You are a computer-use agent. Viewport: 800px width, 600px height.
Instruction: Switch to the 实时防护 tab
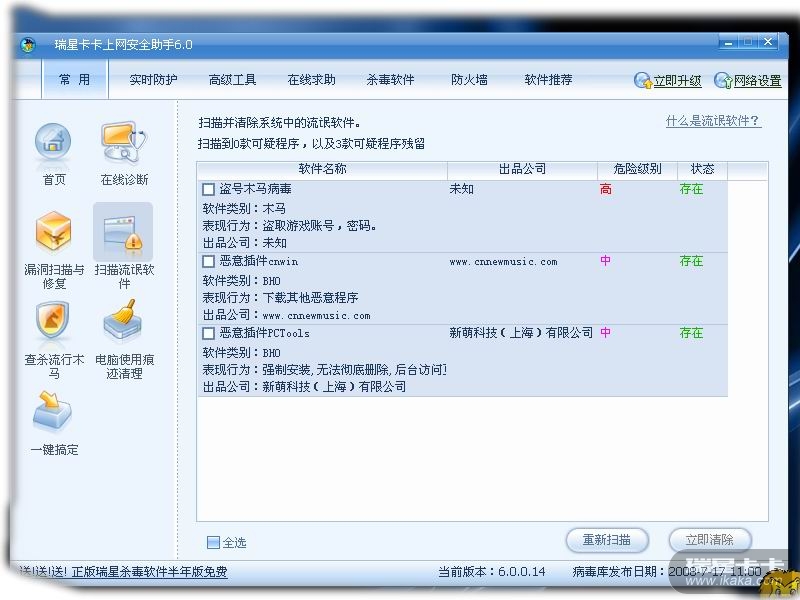[x=153, y=80]
